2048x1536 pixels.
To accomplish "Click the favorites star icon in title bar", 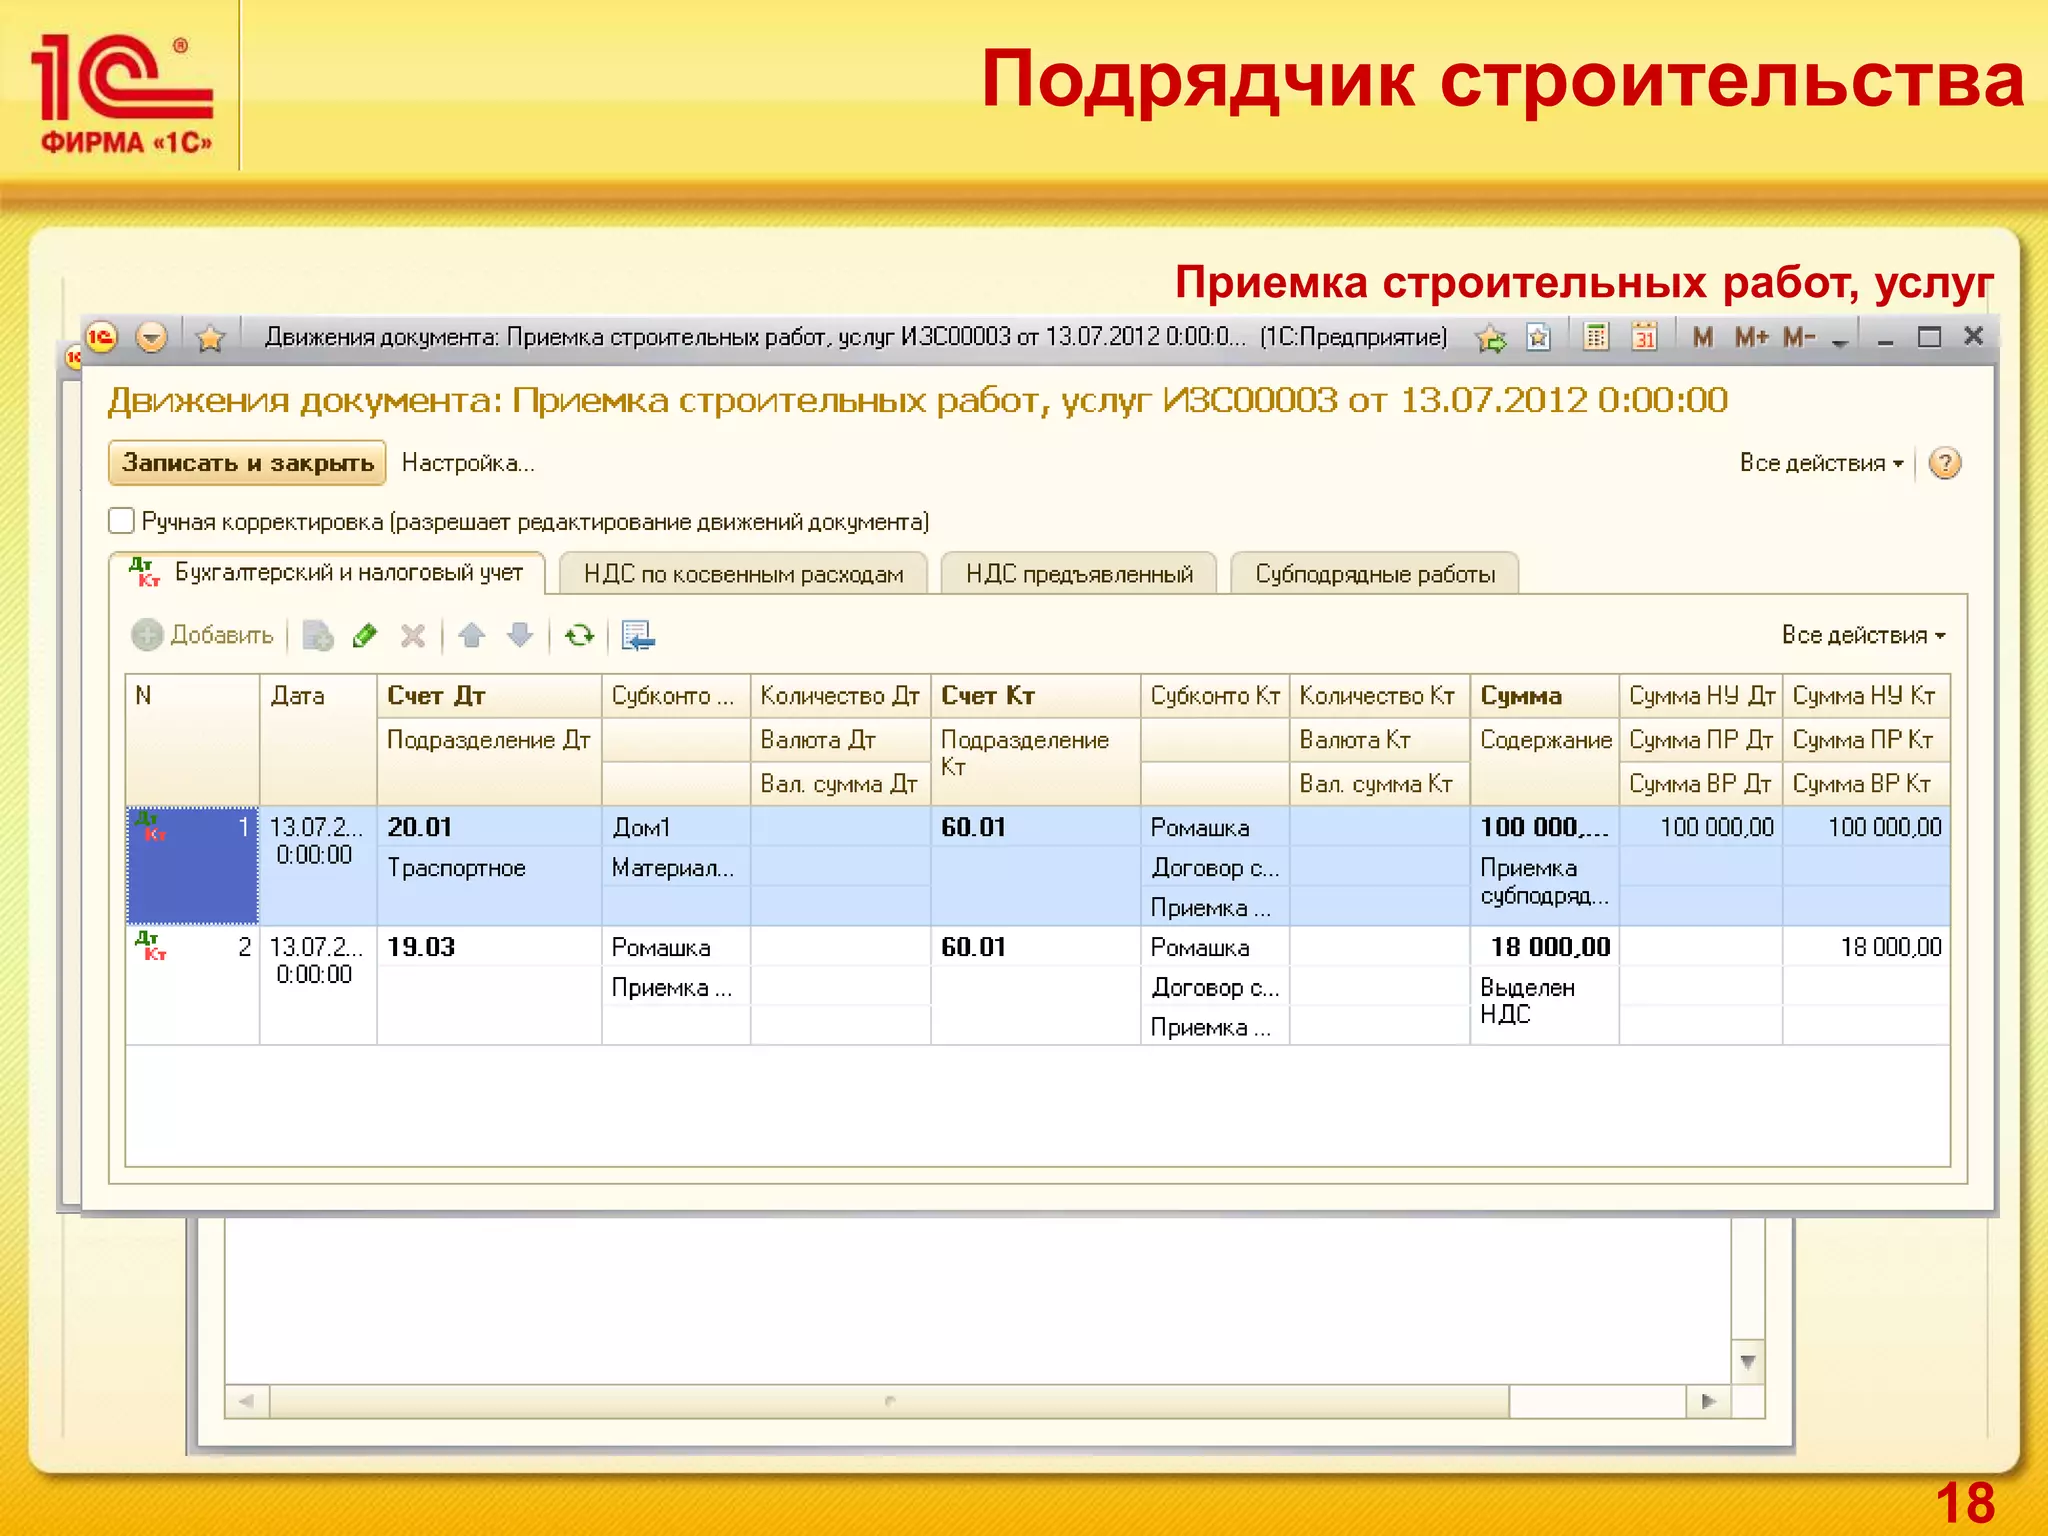I will coord(210,338).
